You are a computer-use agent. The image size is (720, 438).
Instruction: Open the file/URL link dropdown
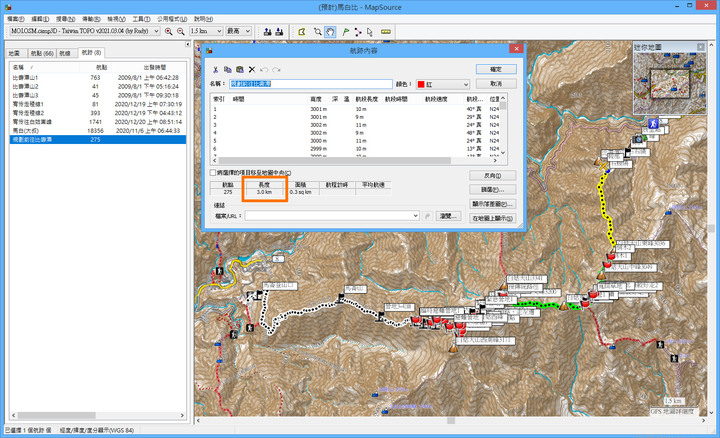[415, 216]
